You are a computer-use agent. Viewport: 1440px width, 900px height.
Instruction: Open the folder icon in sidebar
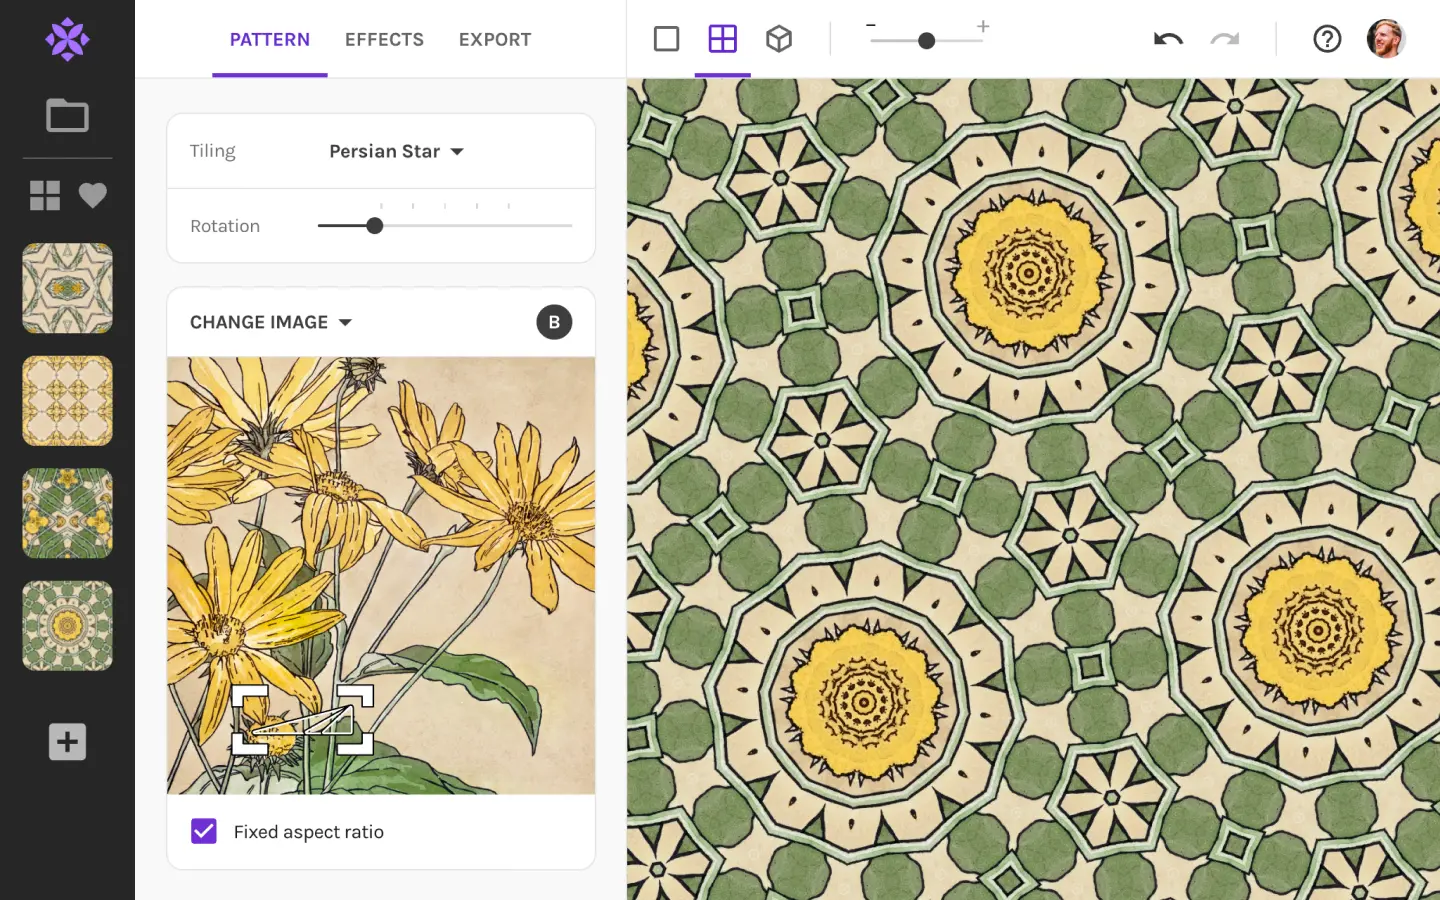pos(67,116)
